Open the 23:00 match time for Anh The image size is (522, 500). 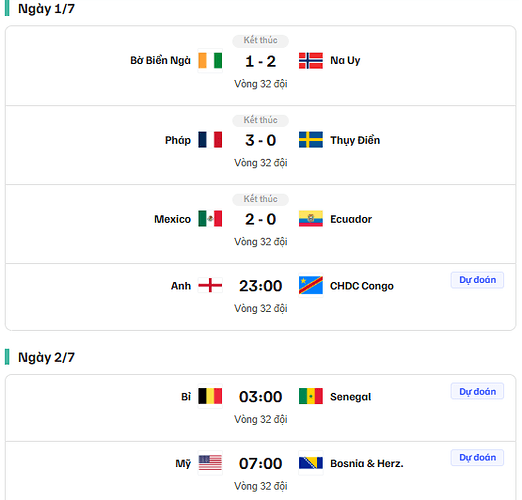click(260, 286)
